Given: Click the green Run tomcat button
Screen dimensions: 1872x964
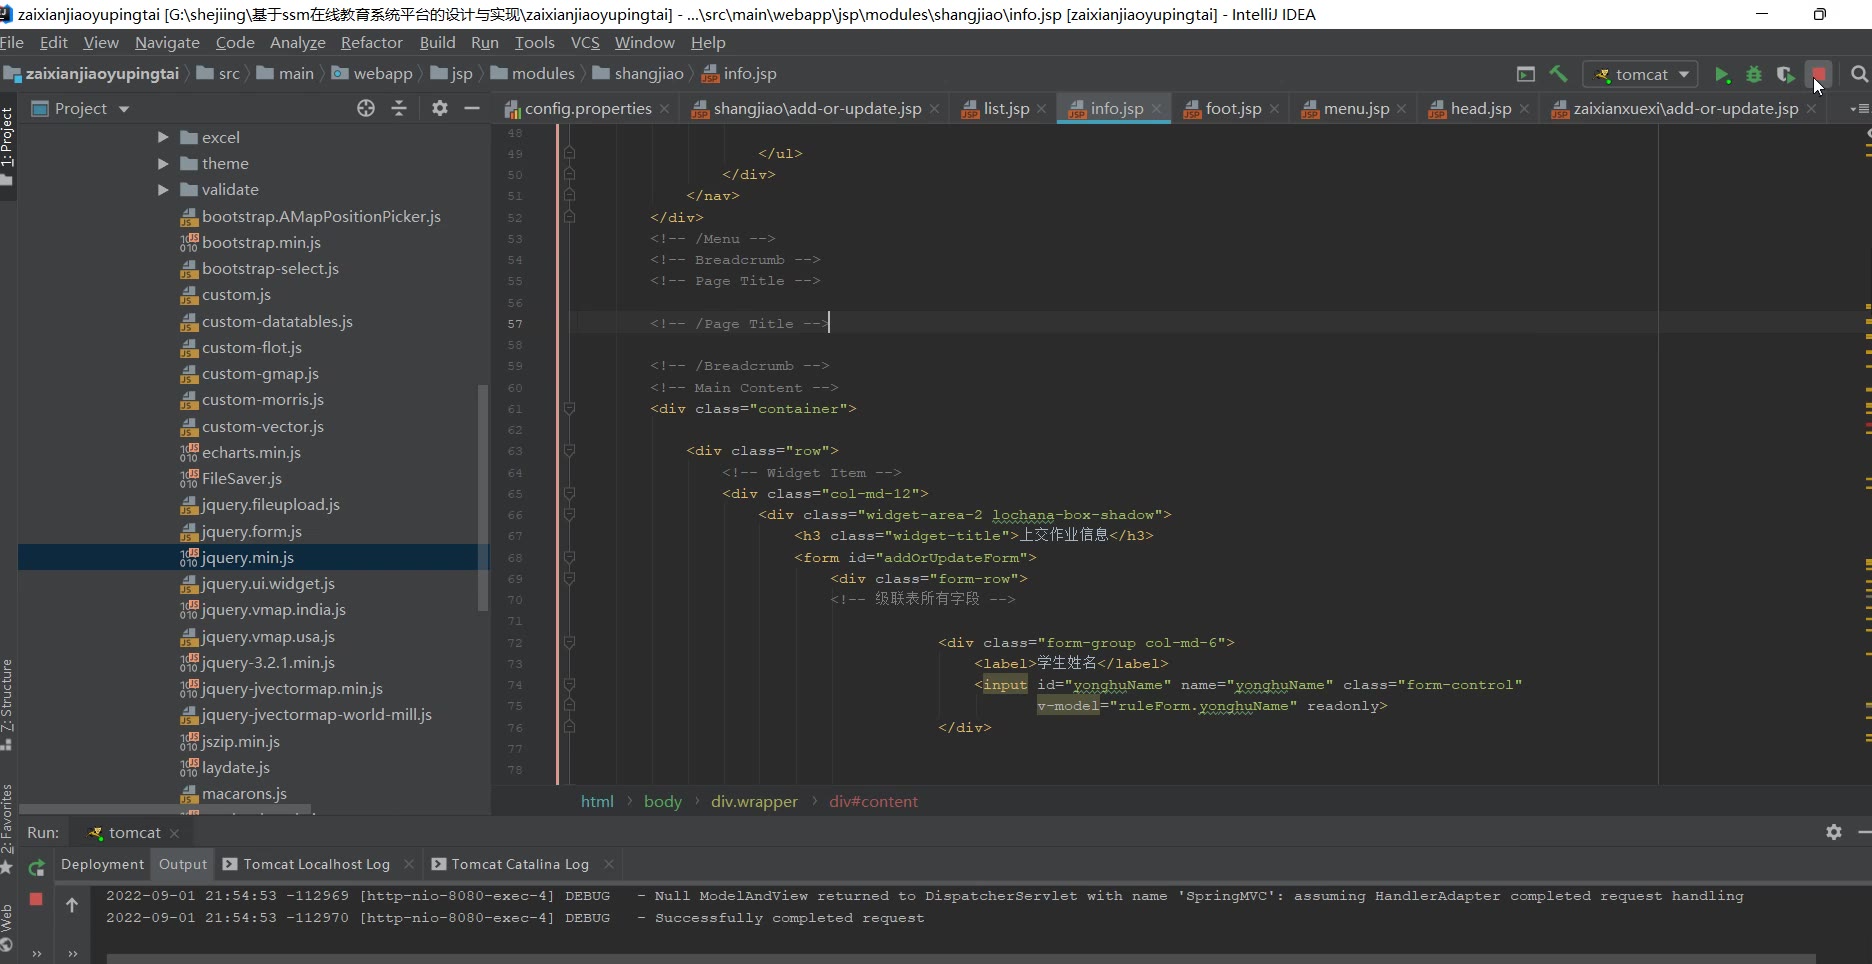Looking at the screenshot, I should pos(1721,75).
